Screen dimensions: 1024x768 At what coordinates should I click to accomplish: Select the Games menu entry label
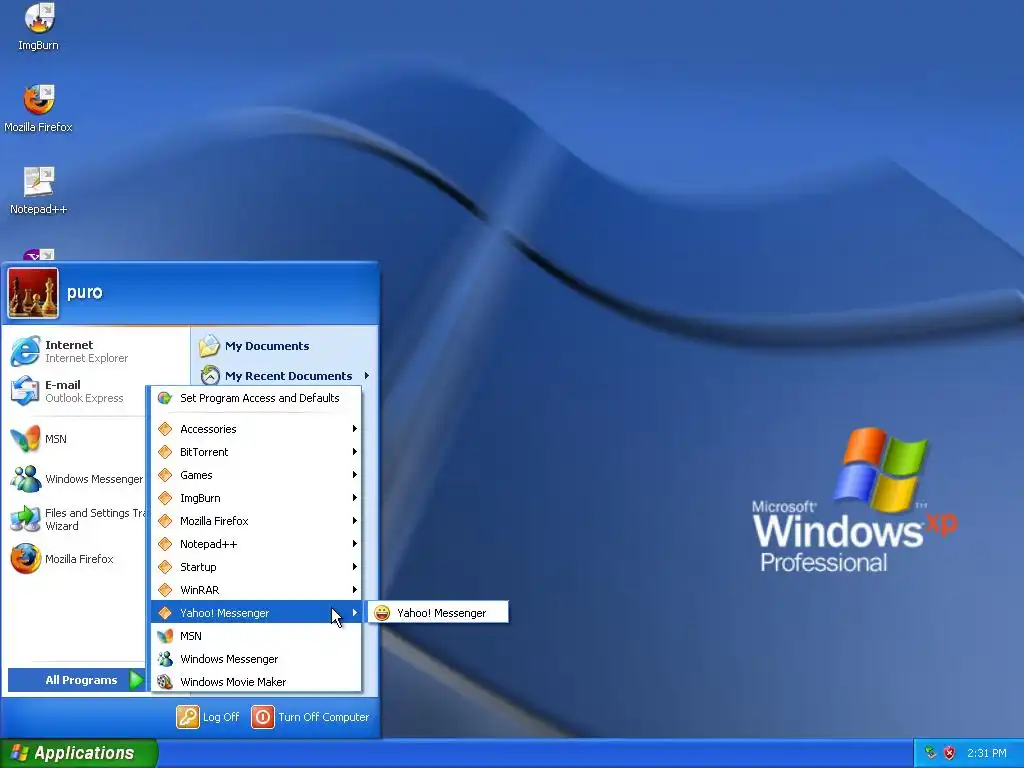[x=197, y=475]
